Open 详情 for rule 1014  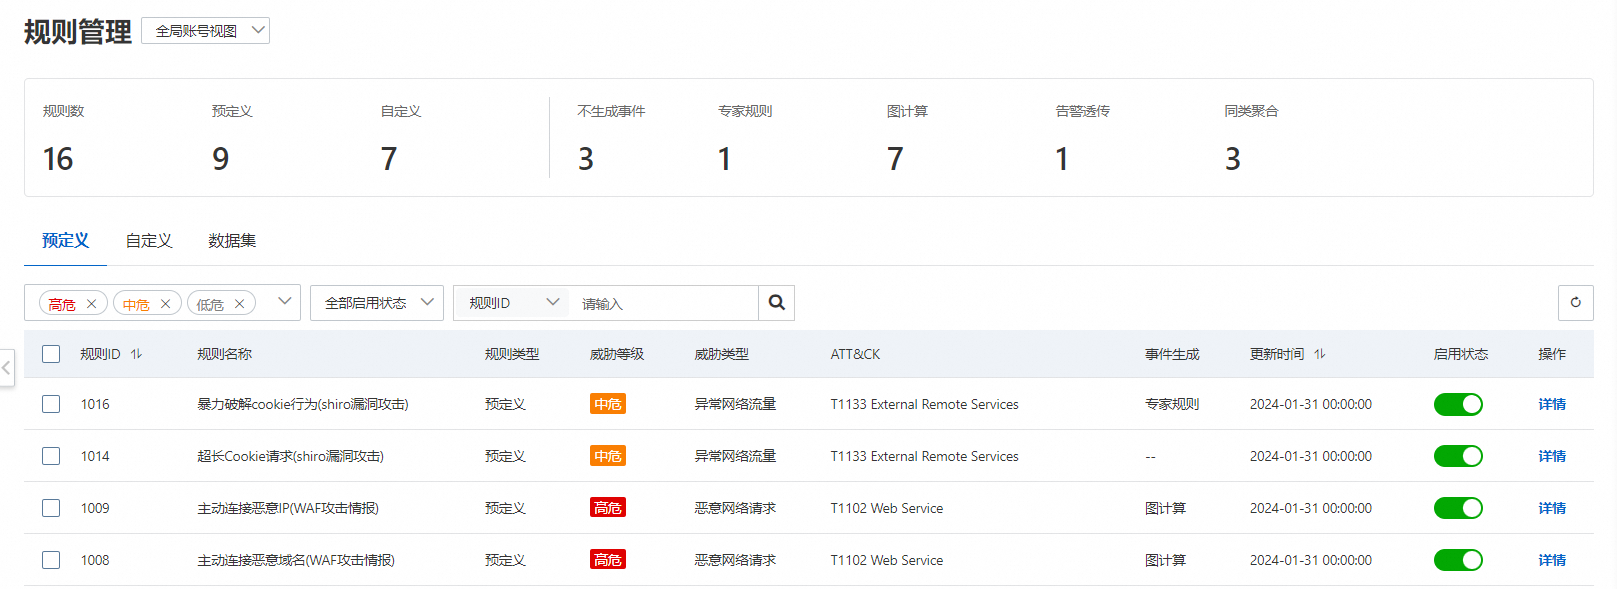(x=1552, y=456)
